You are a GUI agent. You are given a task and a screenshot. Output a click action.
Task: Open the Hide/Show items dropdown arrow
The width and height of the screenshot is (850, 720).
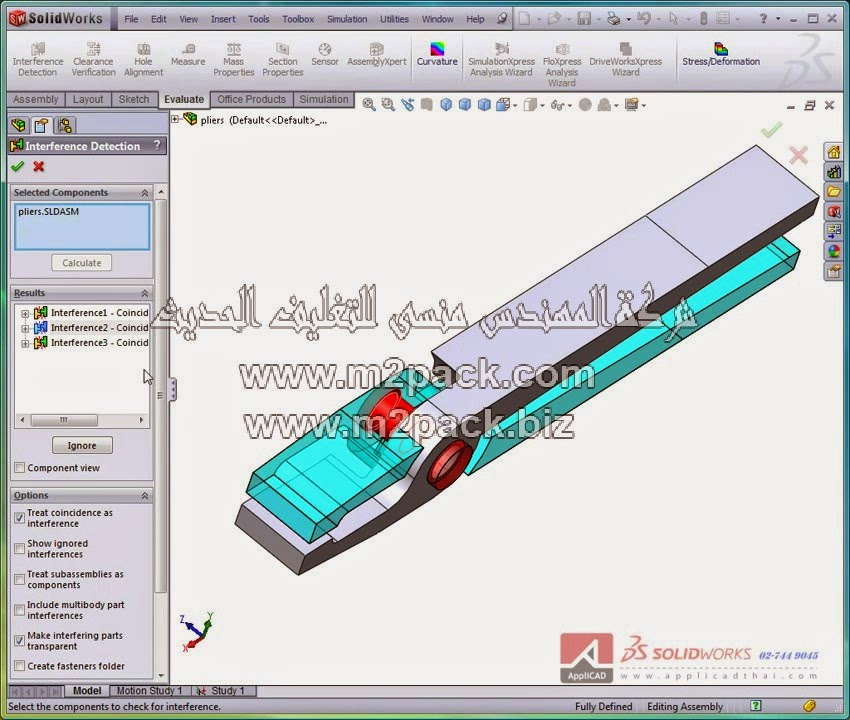pyautogui.click(x=570, y=106)
